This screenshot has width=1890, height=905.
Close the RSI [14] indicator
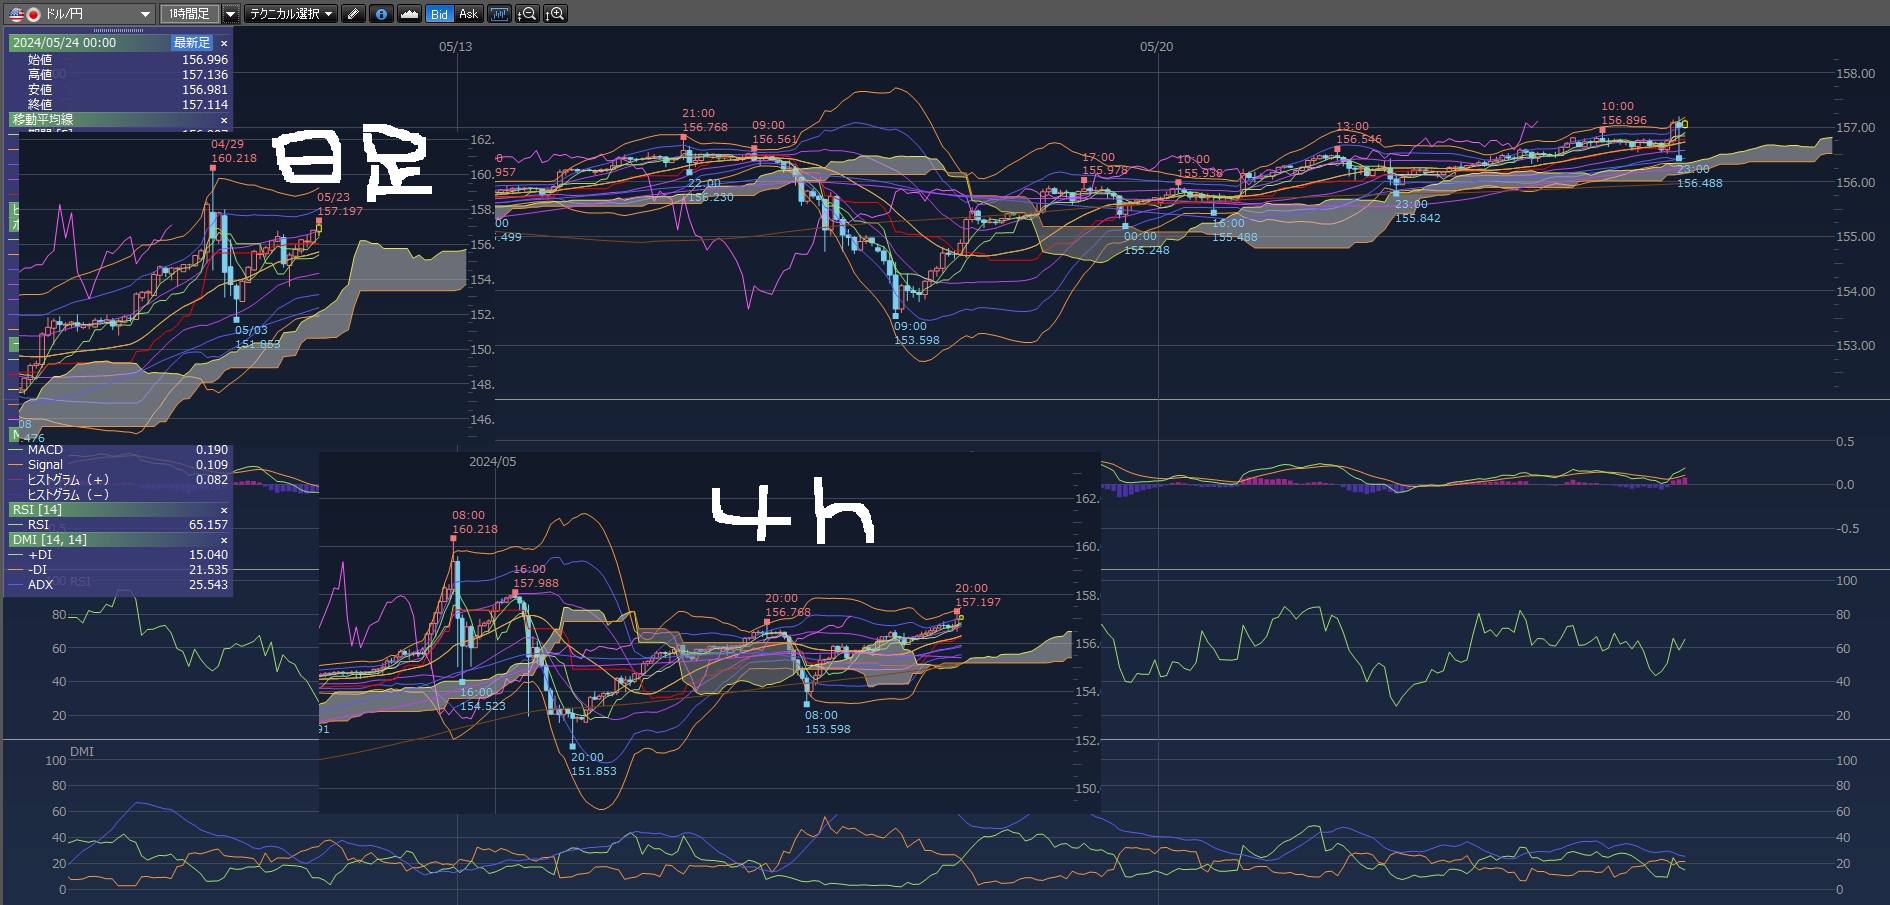click(224, 510)
